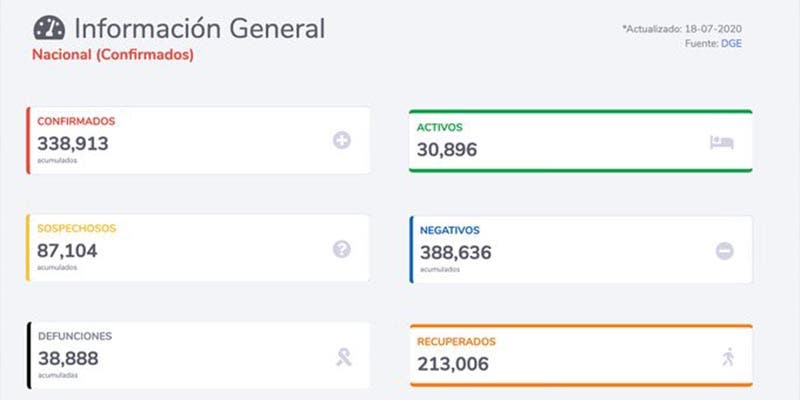This screenshot has width=800, height=400.
Task: Open the DGE source link
Action: coord(733,43)
